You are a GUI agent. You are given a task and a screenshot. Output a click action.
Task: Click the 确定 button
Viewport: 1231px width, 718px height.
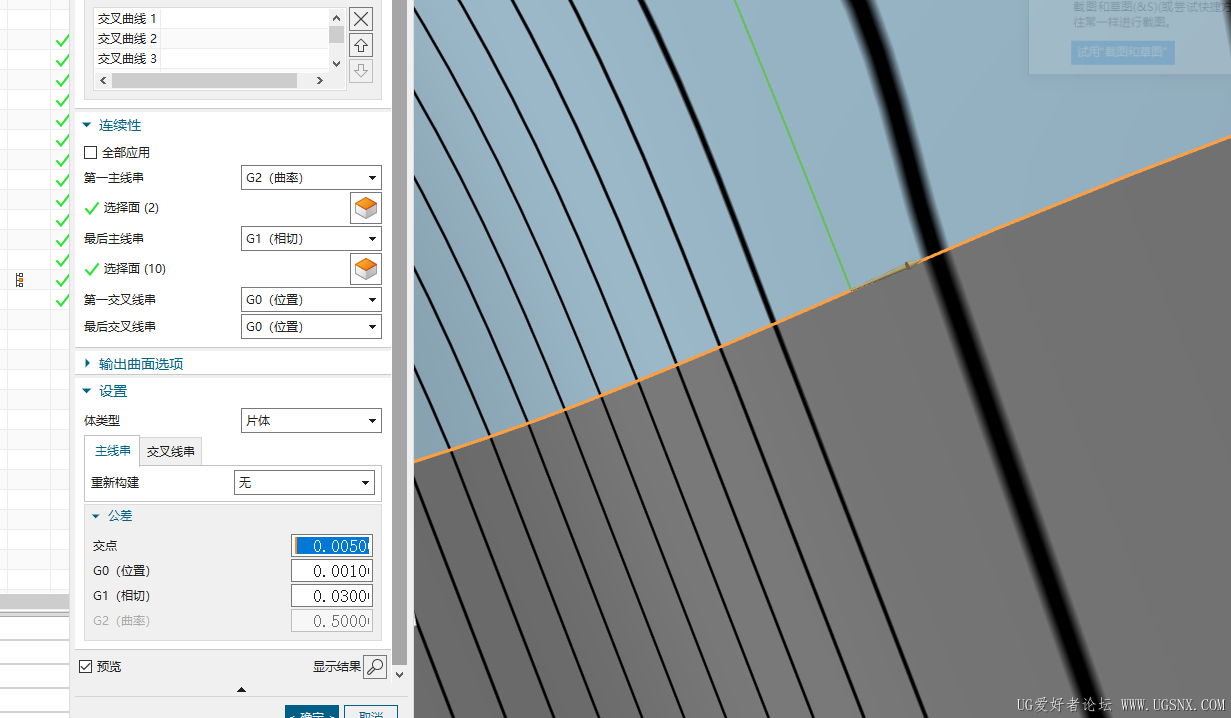[312, 713]
